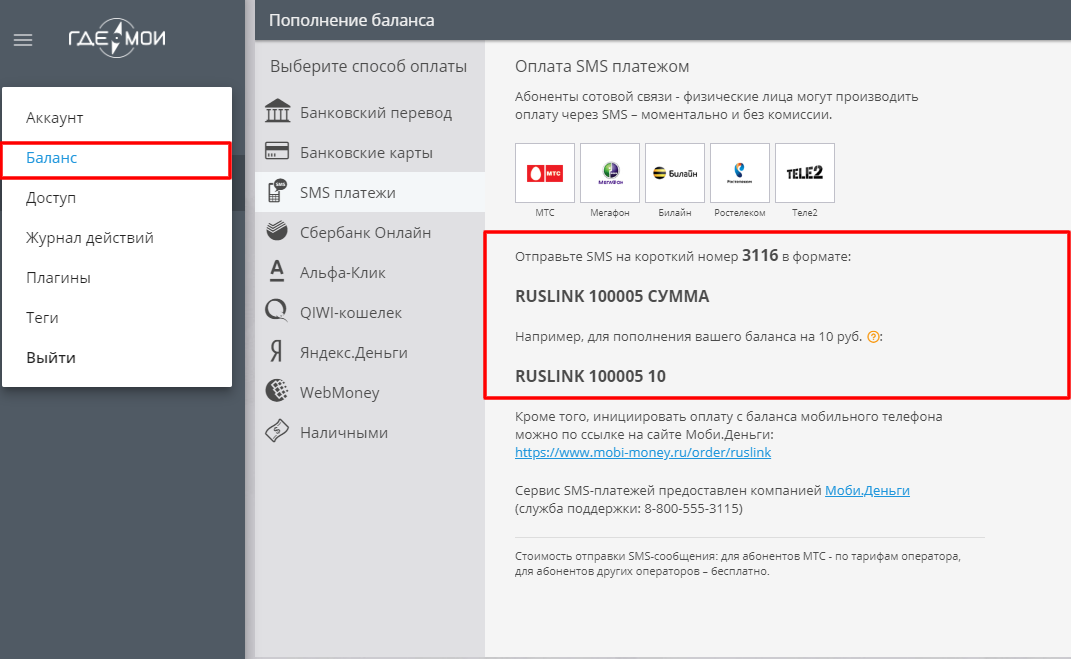Click the Sberbank Online icon
Screen dimensions: 1071x659
click(x=277, y=232)
